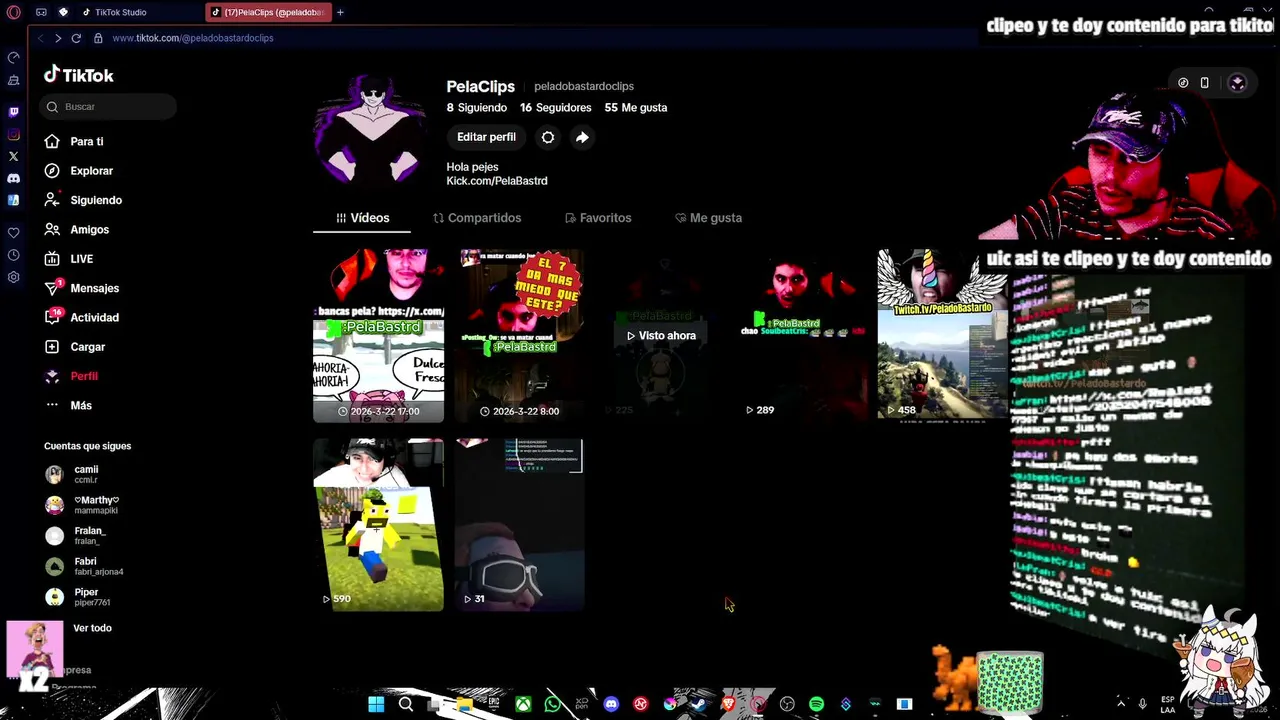The height and width of the screenshot is (720, 1280).
Task: Open Windows Start menu
Action: tap(376, 704)
